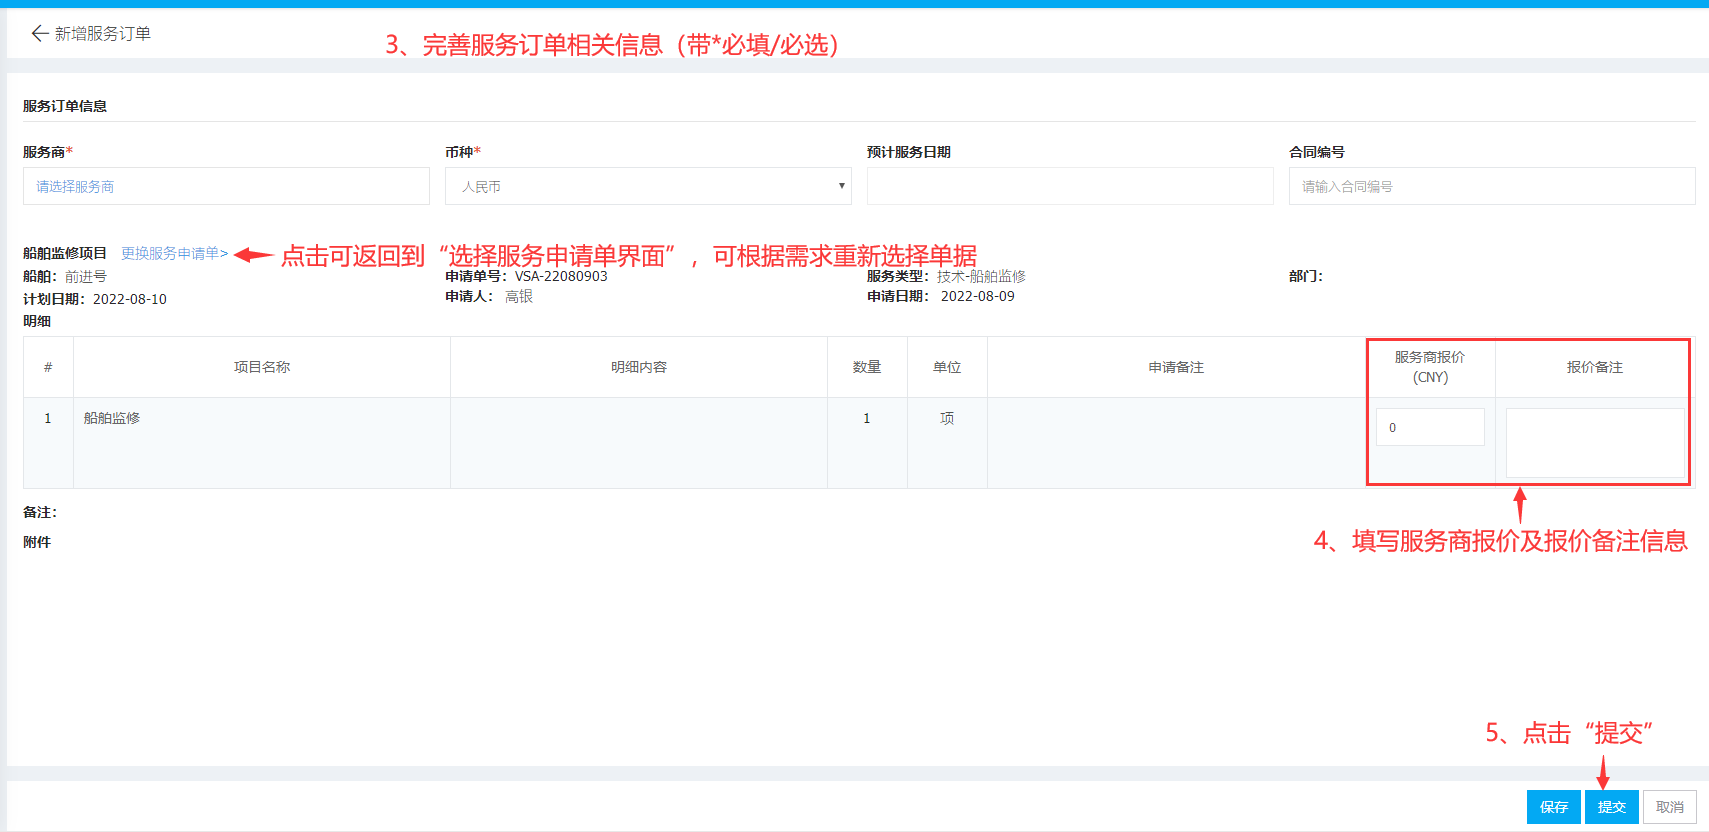Click the 提交 button
Screen dimensions: 1709x832
click(x=1612, y=807)
